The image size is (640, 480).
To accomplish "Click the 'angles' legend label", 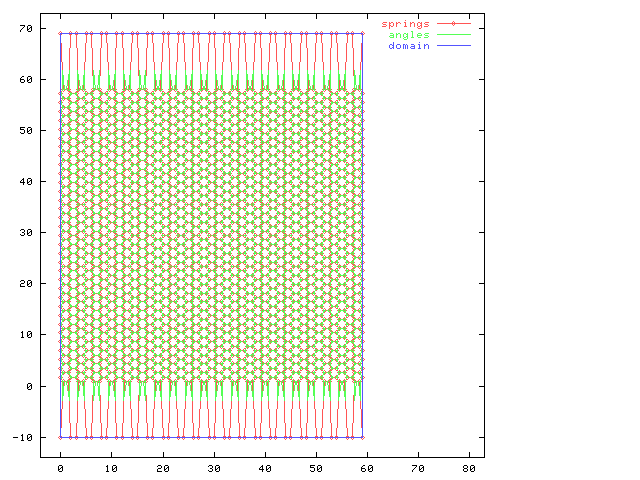I will pos(409,35).
